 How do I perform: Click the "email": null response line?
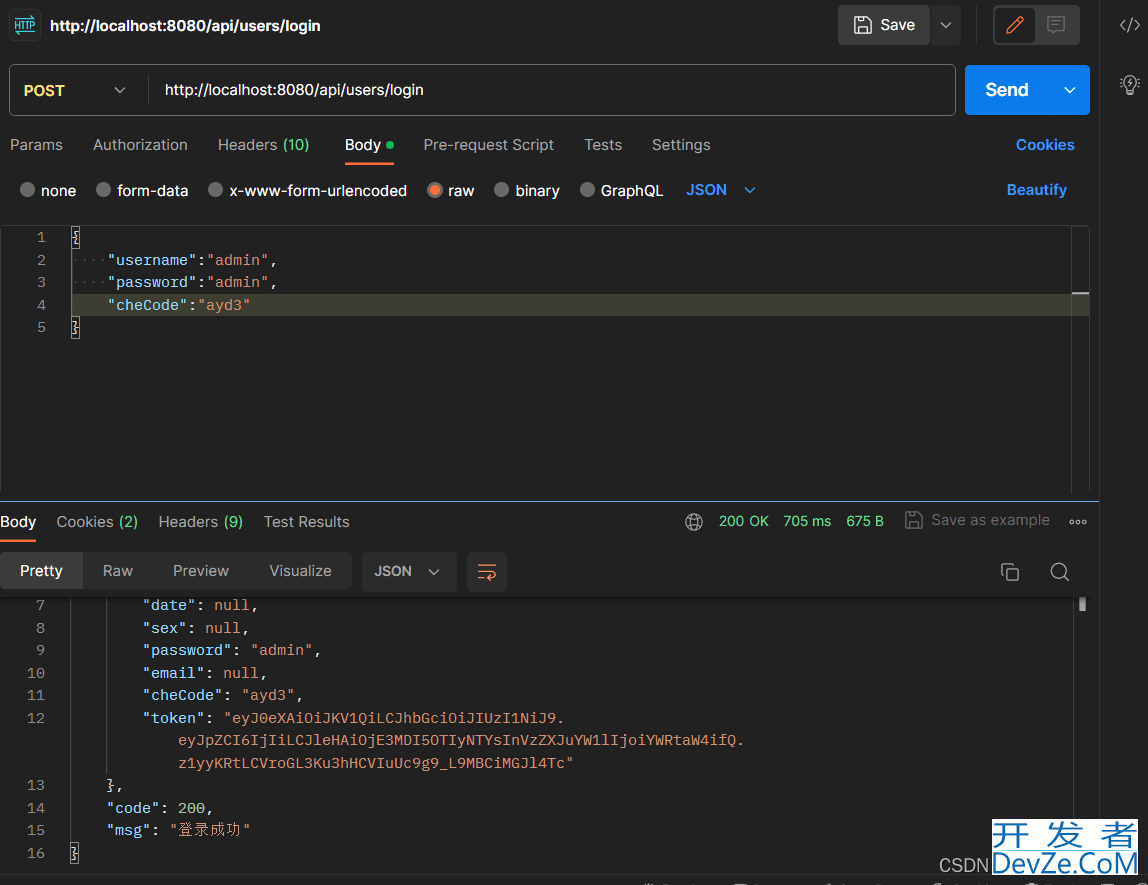click(205, 673)
